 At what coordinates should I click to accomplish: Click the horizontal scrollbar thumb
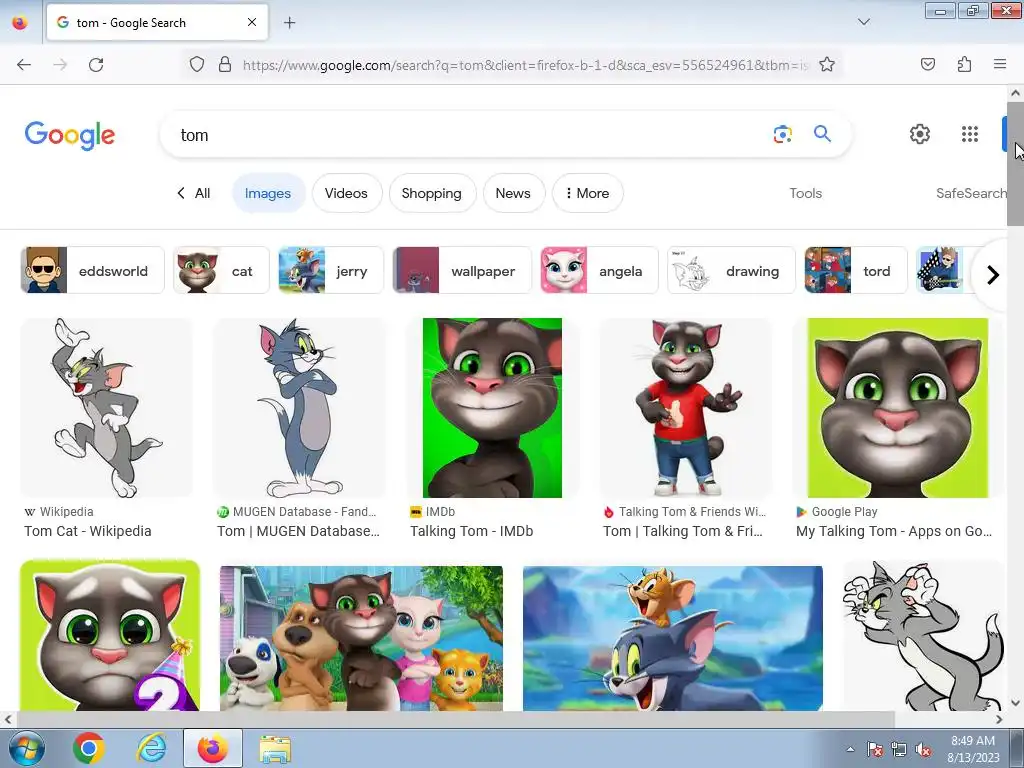[455, 719]
